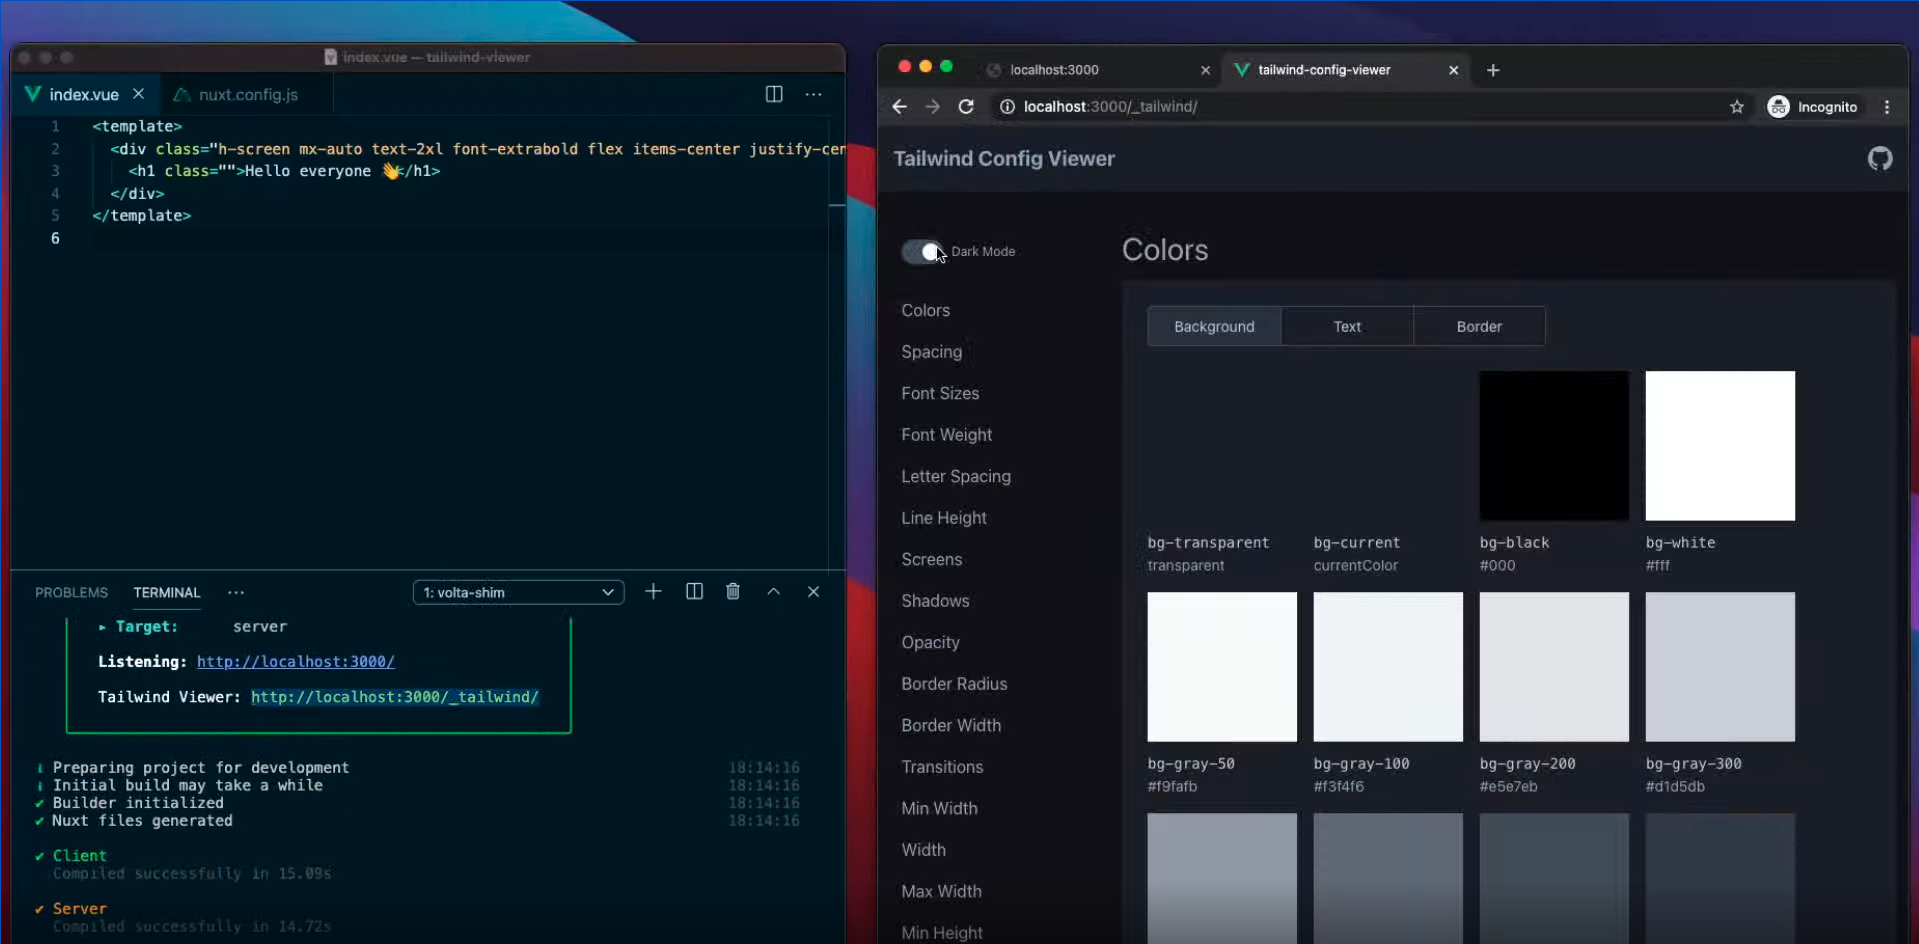
Task: Open Border Radius section
Action: [x=954, y=684]
